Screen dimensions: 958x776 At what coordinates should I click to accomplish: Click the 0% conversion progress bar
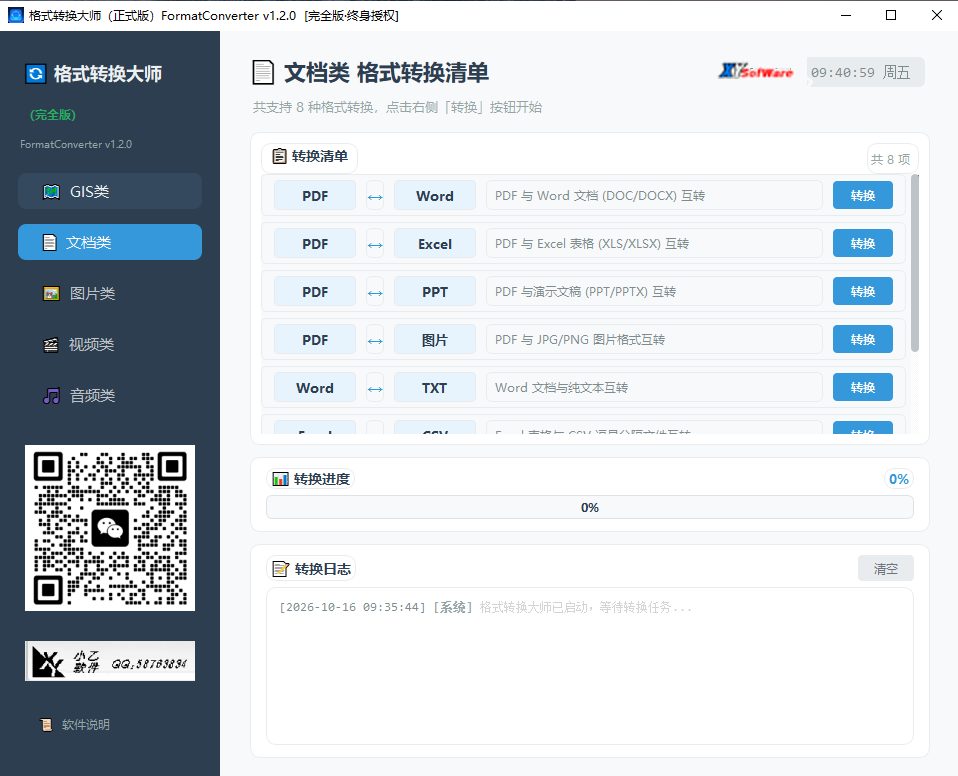(590, 507)
